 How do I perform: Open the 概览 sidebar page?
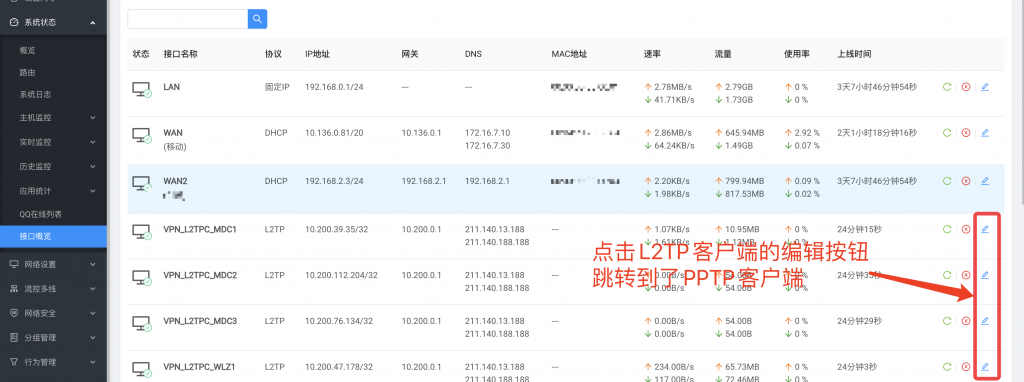point(27,50)
